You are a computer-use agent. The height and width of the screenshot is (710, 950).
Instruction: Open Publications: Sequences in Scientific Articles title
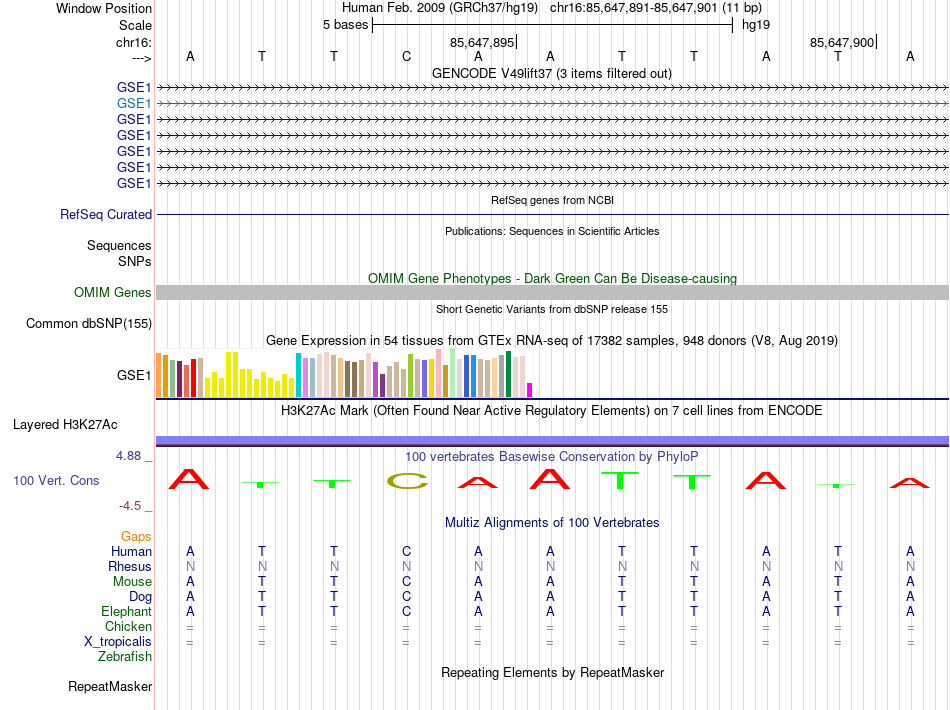pyautogui.click(x=552, y=231)
